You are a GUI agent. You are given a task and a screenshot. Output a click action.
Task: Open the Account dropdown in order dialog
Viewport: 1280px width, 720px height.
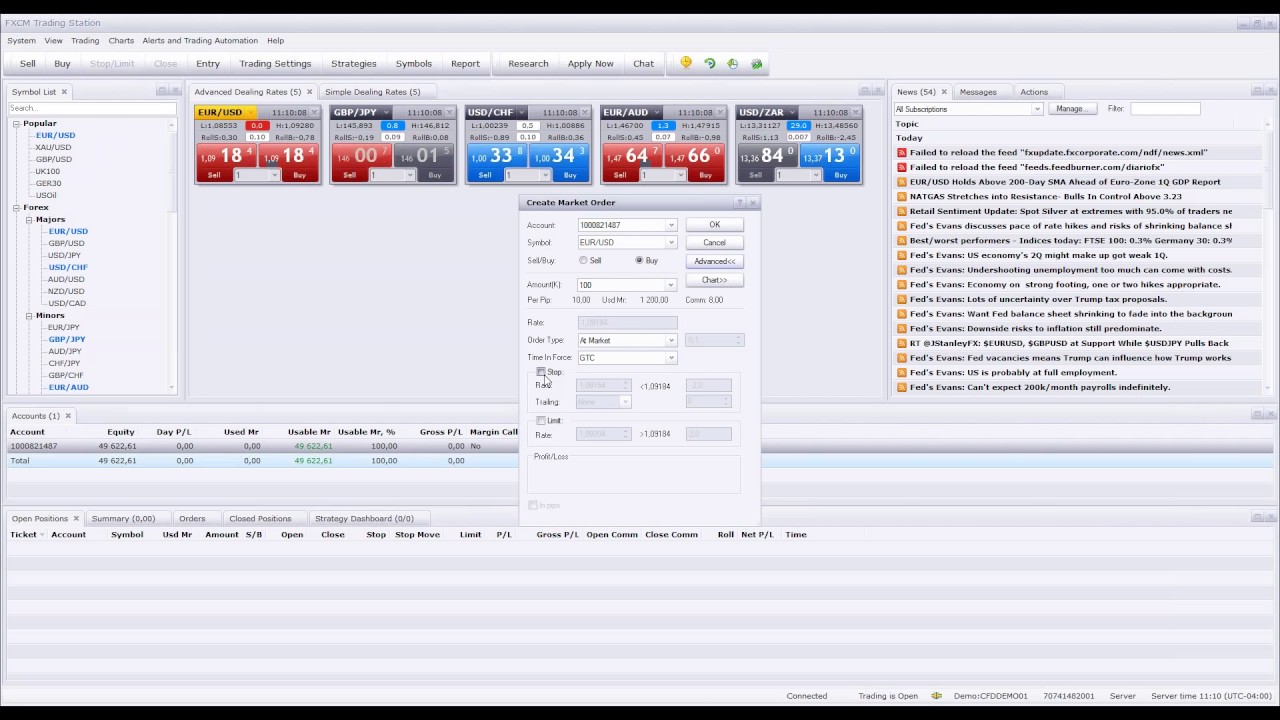[671, 225]
